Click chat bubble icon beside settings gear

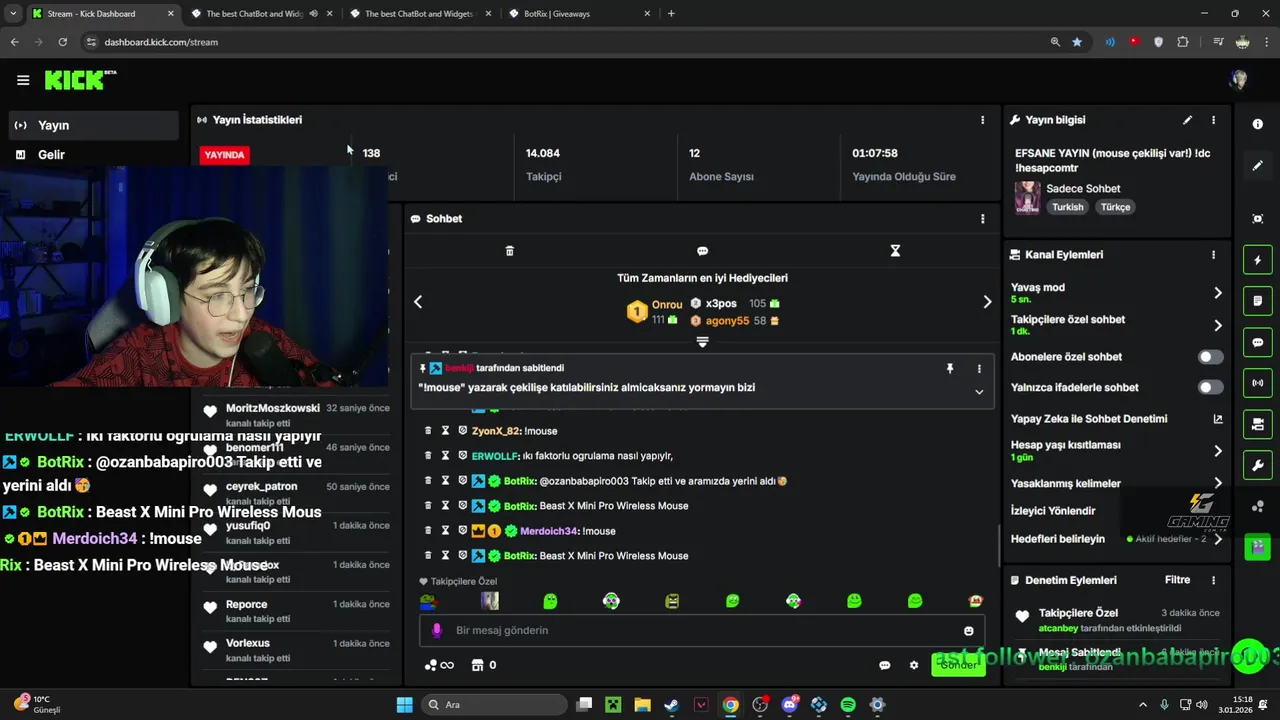point(884,665)
